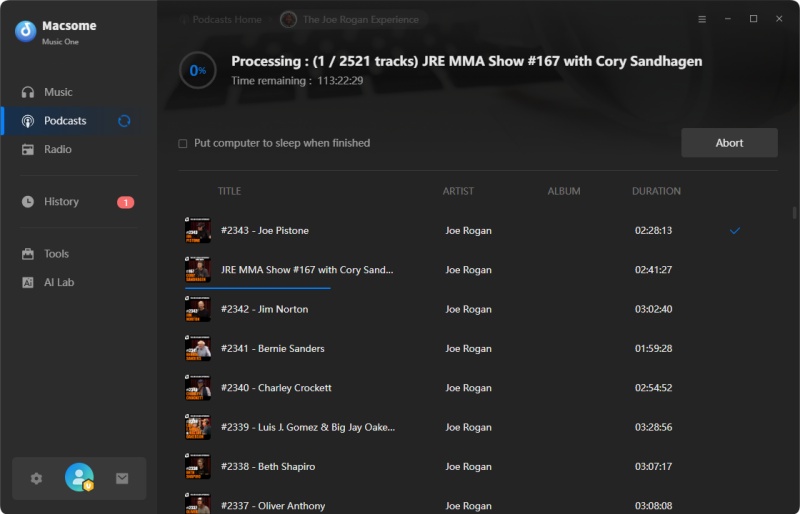Click the Time remaining 113:22:29 text
800x514 pixels.
[297, 81]
